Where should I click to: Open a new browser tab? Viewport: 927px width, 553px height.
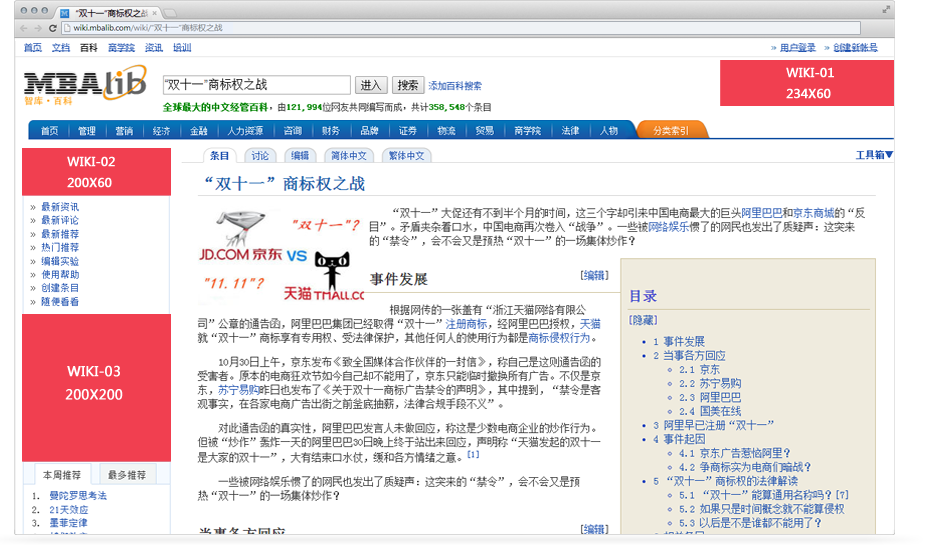coord(170,12)
